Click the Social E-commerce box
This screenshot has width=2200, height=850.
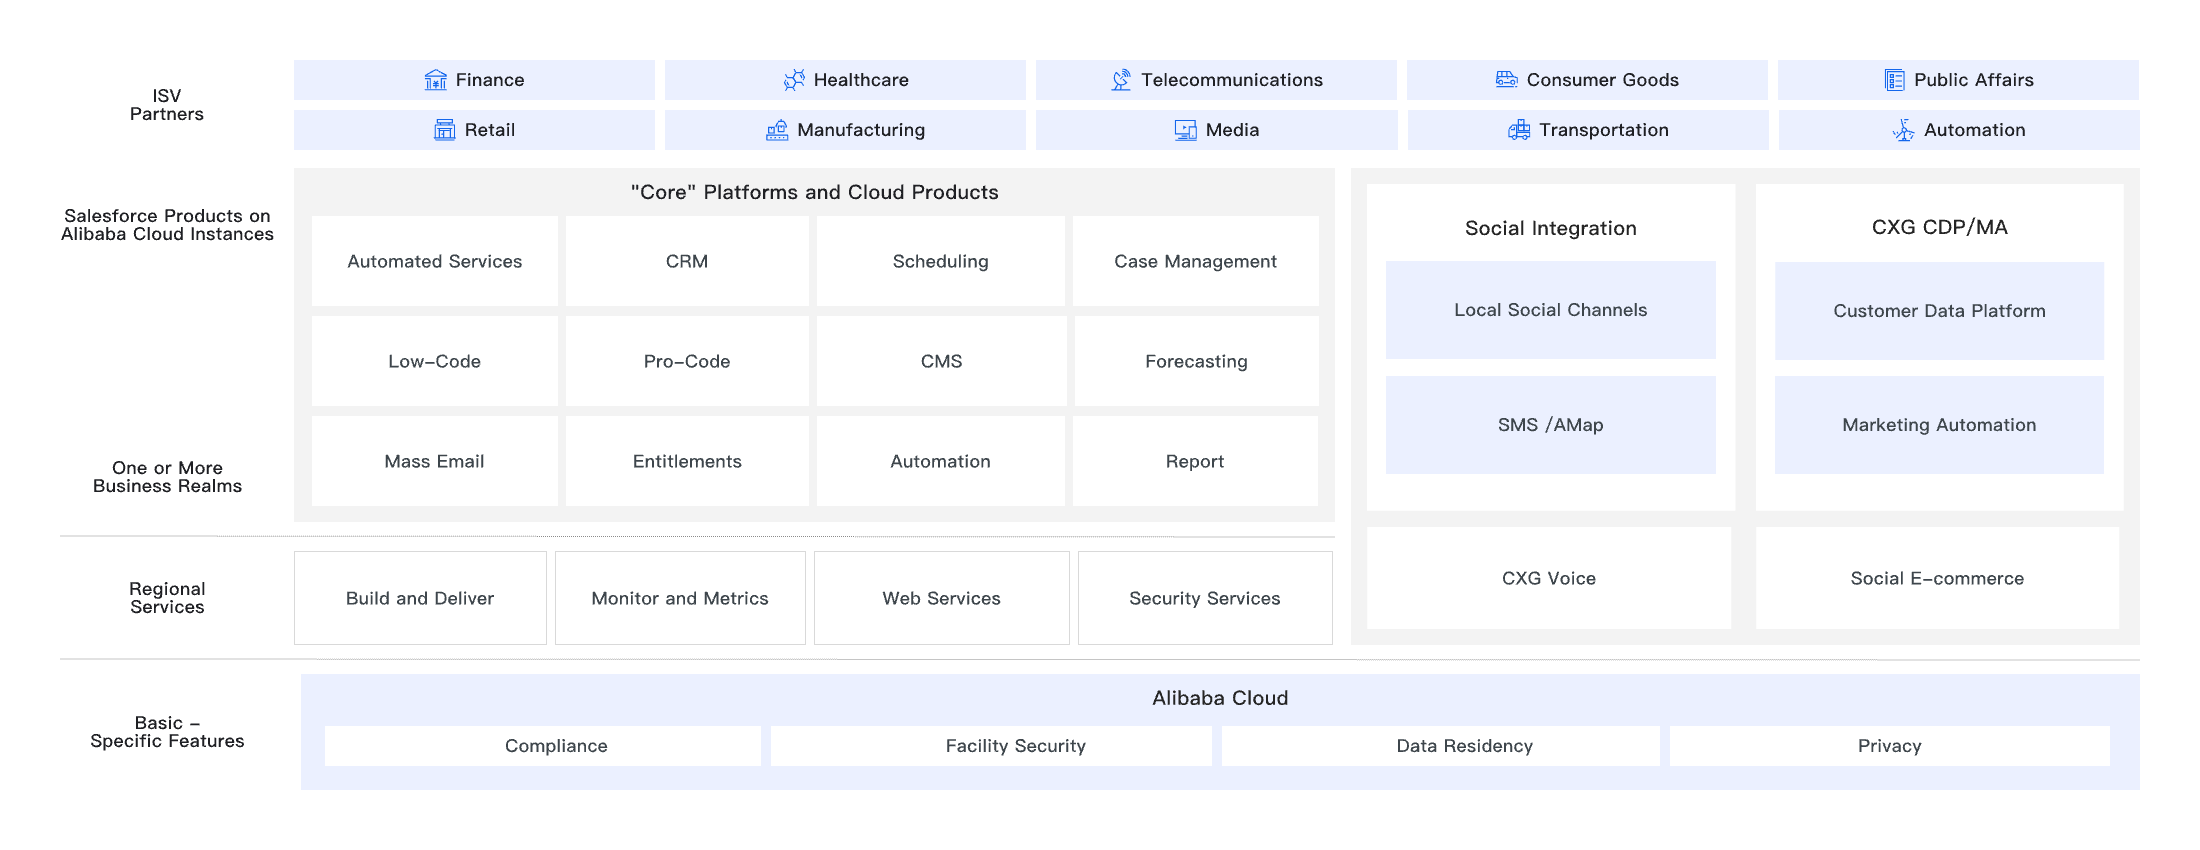[x=1937, y=578]
